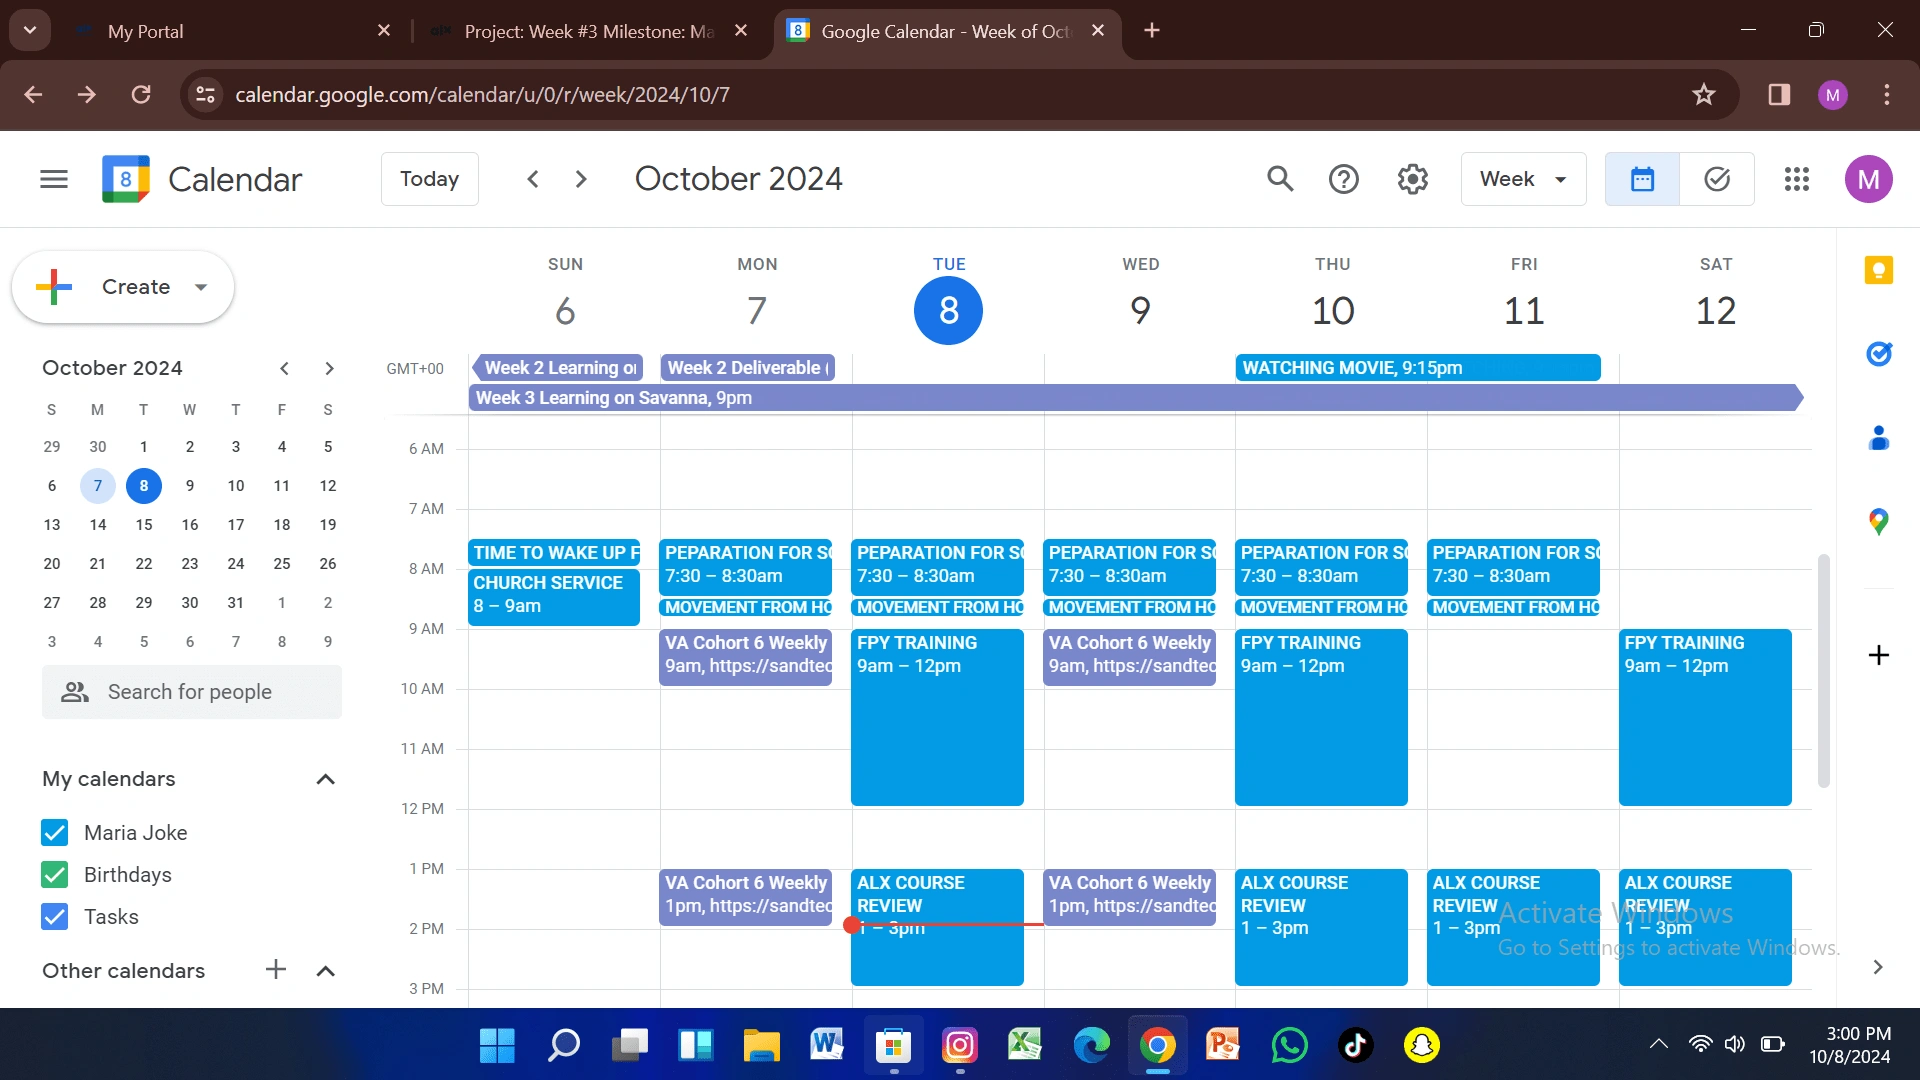1920x1080 pixels.
Task: Expand the Create button dropdown arrow
Action: [x=201, y=287]
